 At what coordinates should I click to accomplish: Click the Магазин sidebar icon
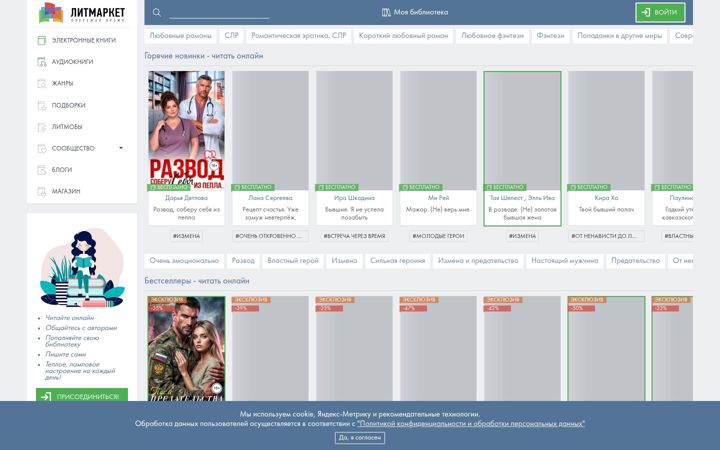41,191
